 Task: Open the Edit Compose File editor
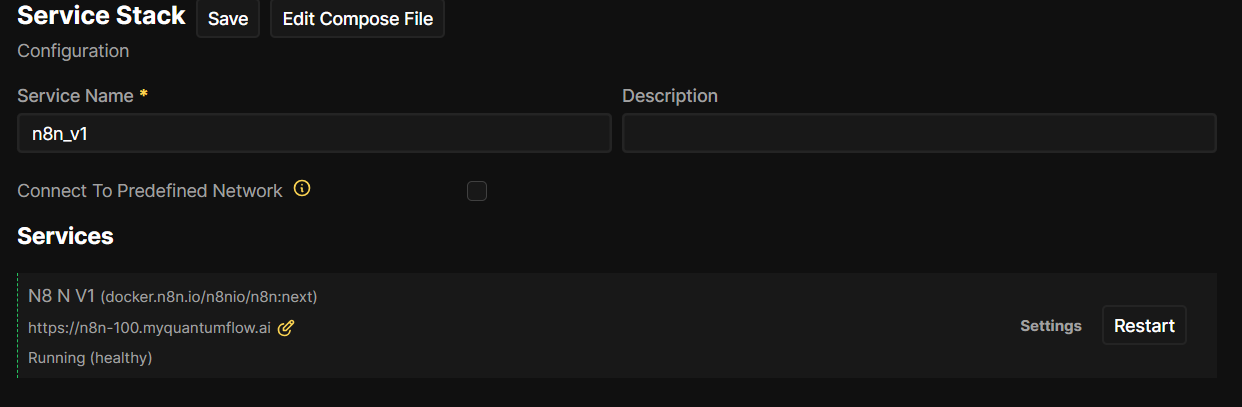tap(357, 19)
